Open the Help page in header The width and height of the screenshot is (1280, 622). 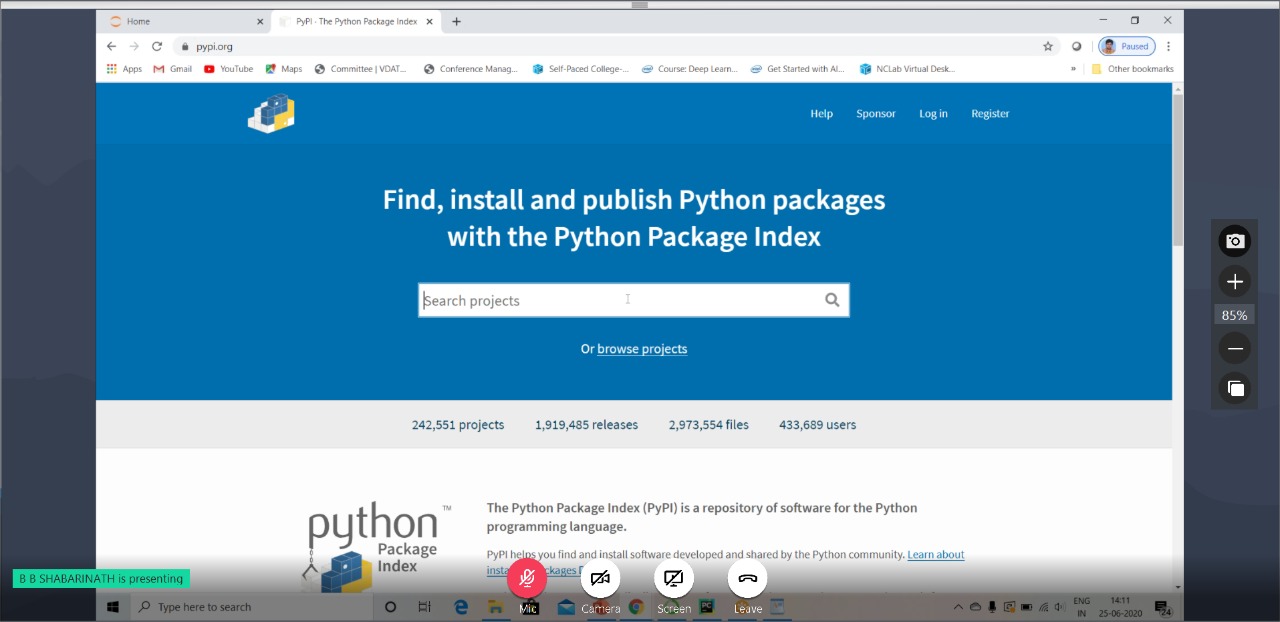tap(821, 114)
